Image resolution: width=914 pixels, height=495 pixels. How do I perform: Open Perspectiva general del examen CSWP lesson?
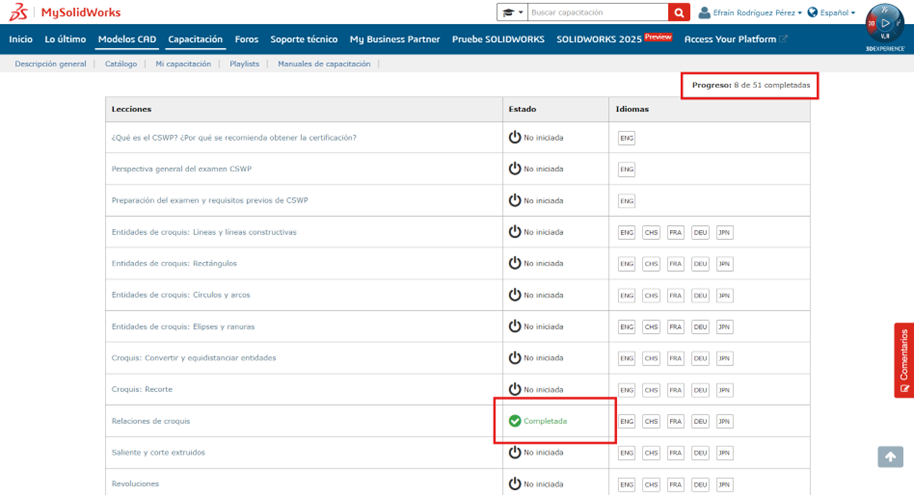[x=181, y=169]
